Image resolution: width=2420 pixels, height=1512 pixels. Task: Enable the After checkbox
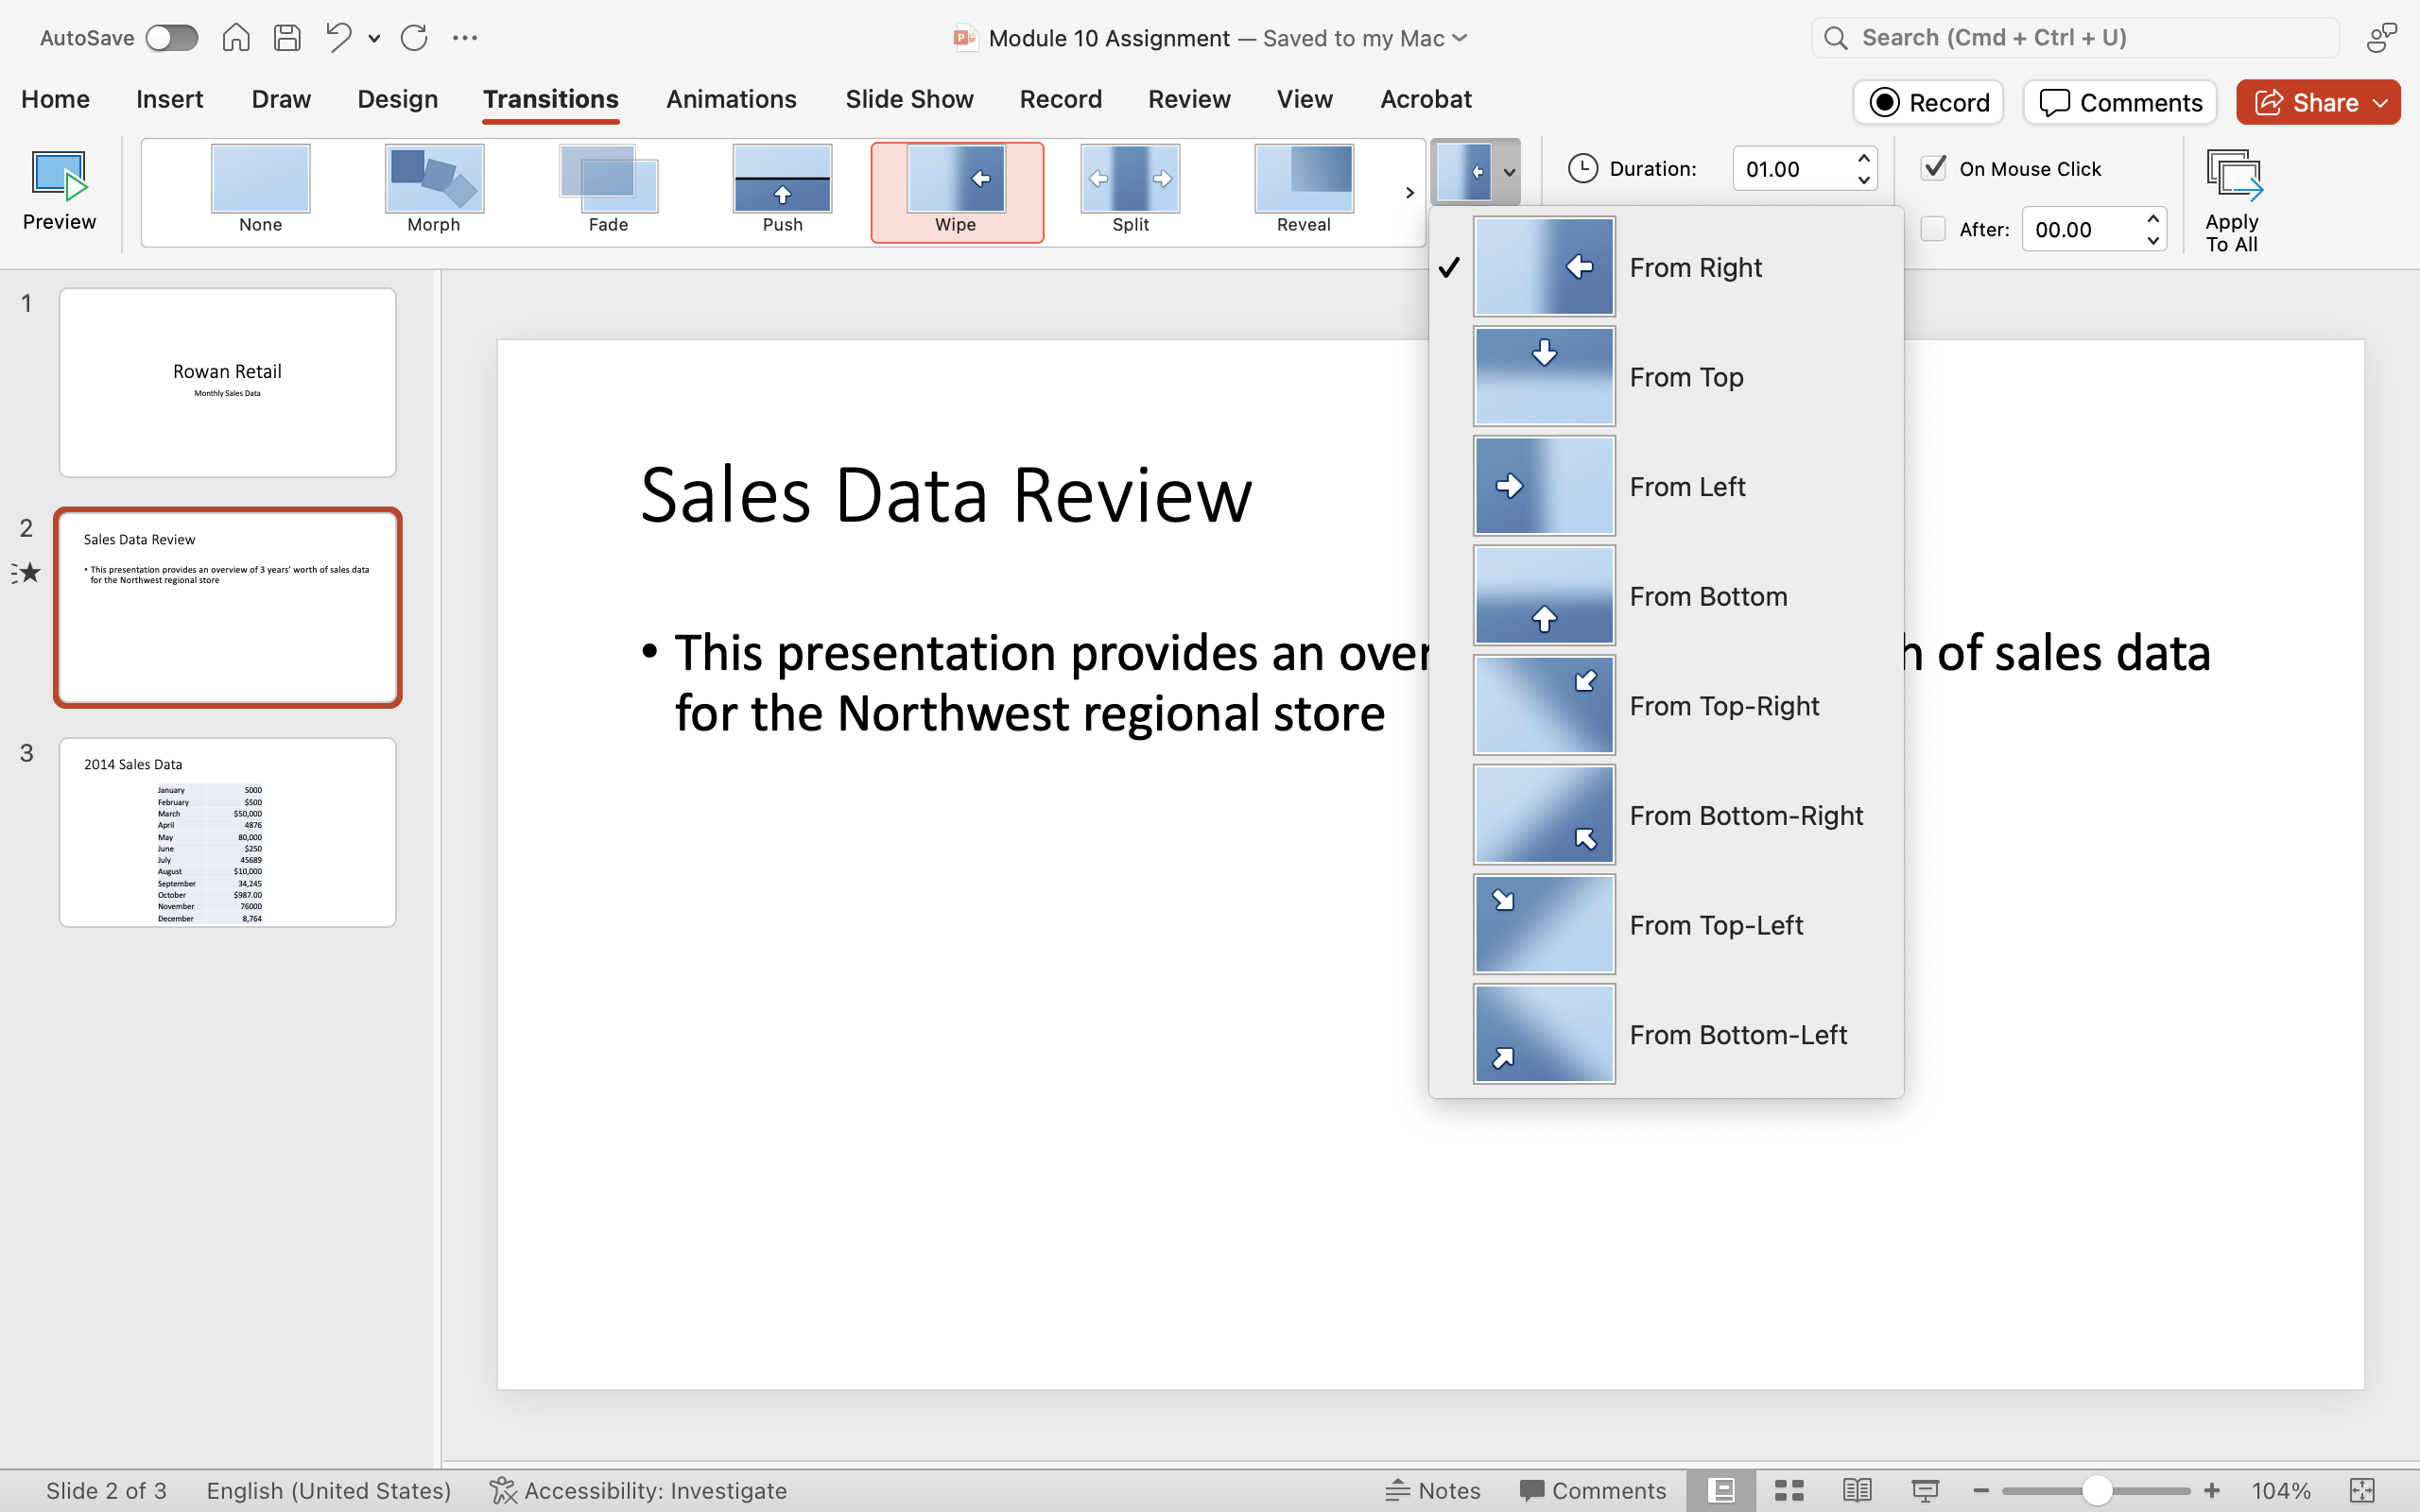pyautogui.click(x=1934, y=229)
